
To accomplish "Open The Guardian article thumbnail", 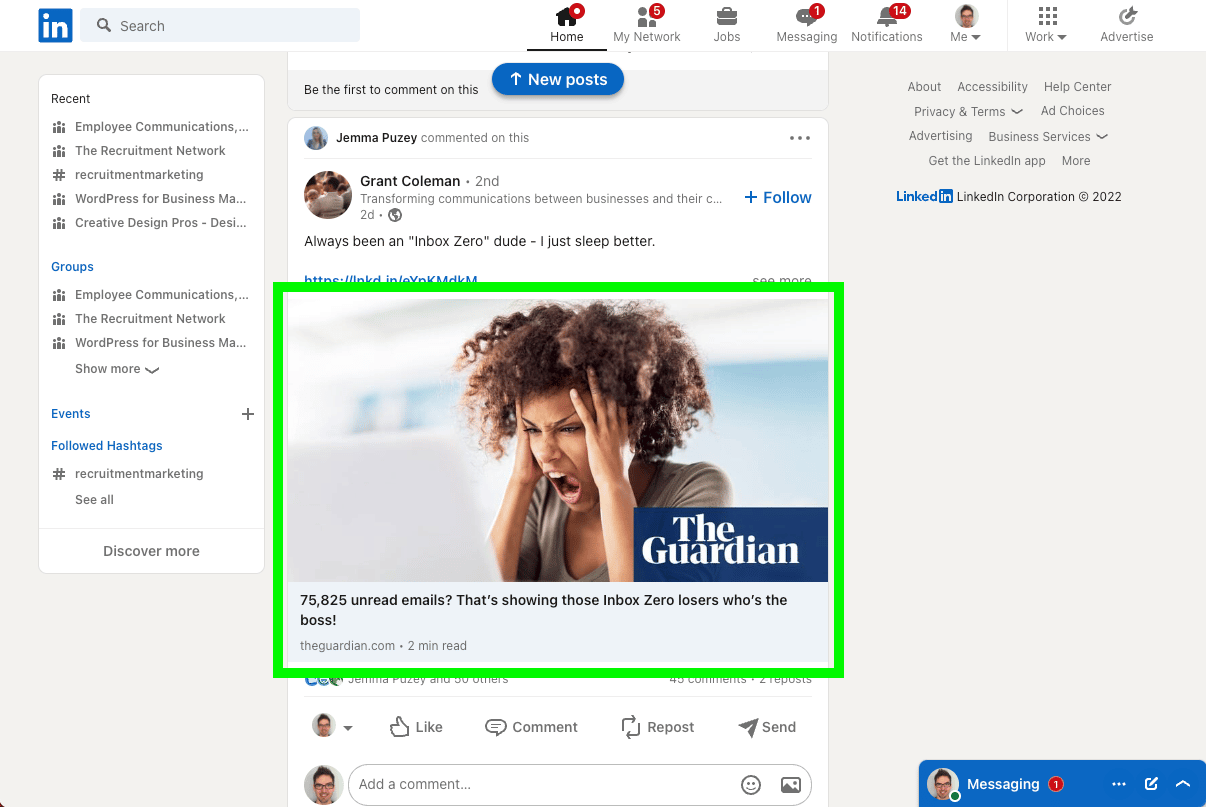I will pyautogui.click(x=558, y=440).
